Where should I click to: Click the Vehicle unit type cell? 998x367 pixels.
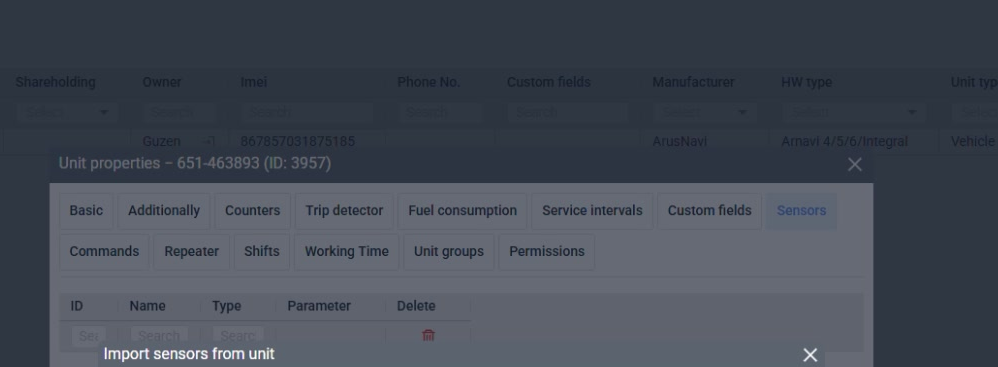pos(973,141)
